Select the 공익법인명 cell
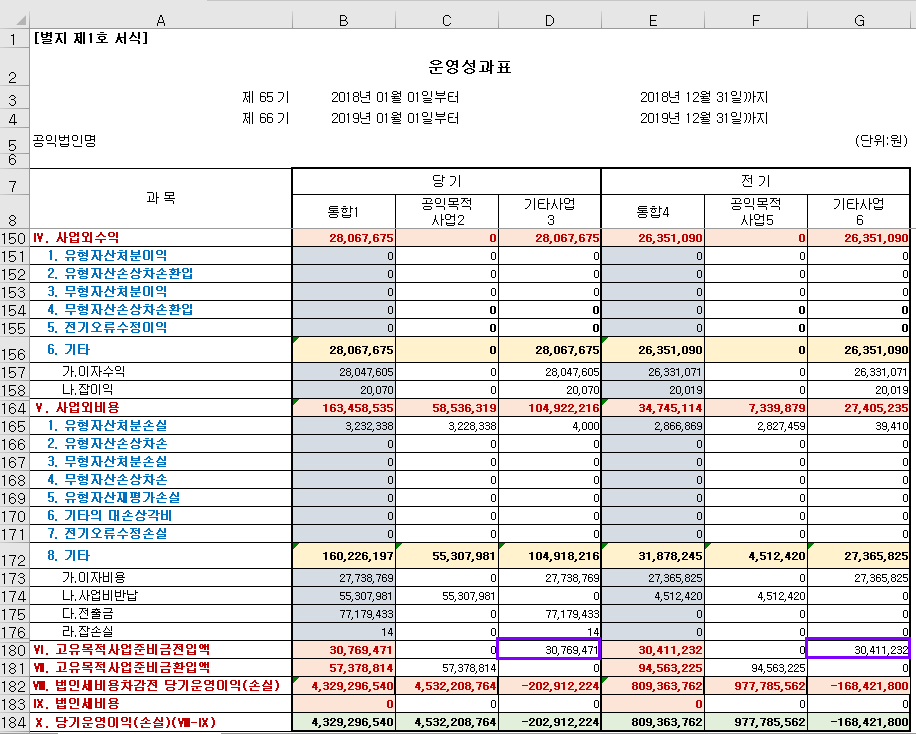916x734 pixels. (64, 141)
